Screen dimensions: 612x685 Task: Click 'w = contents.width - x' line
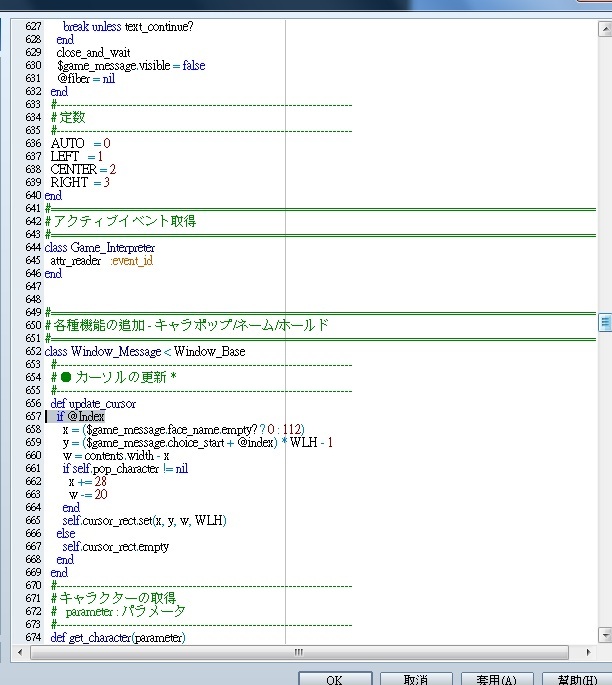[x=116, y=456]
